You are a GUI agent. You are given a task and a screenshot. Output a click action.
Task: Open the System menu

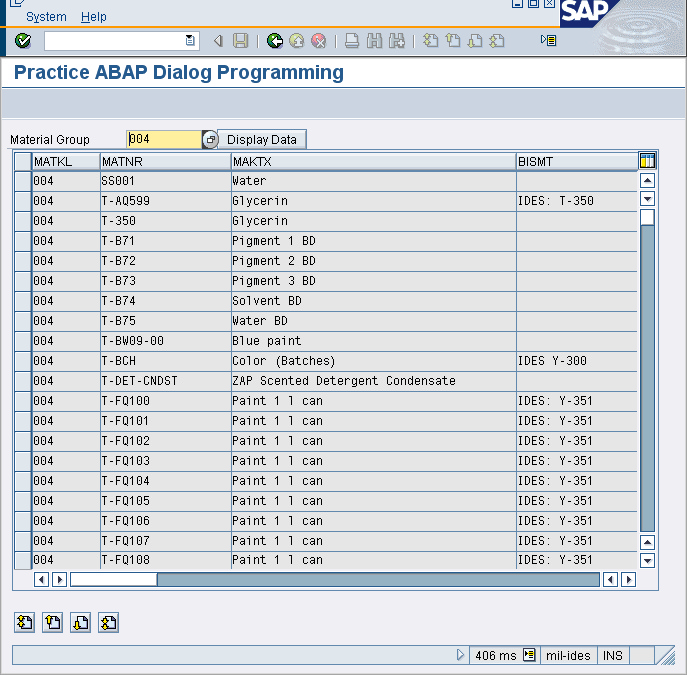pos(46,17)
